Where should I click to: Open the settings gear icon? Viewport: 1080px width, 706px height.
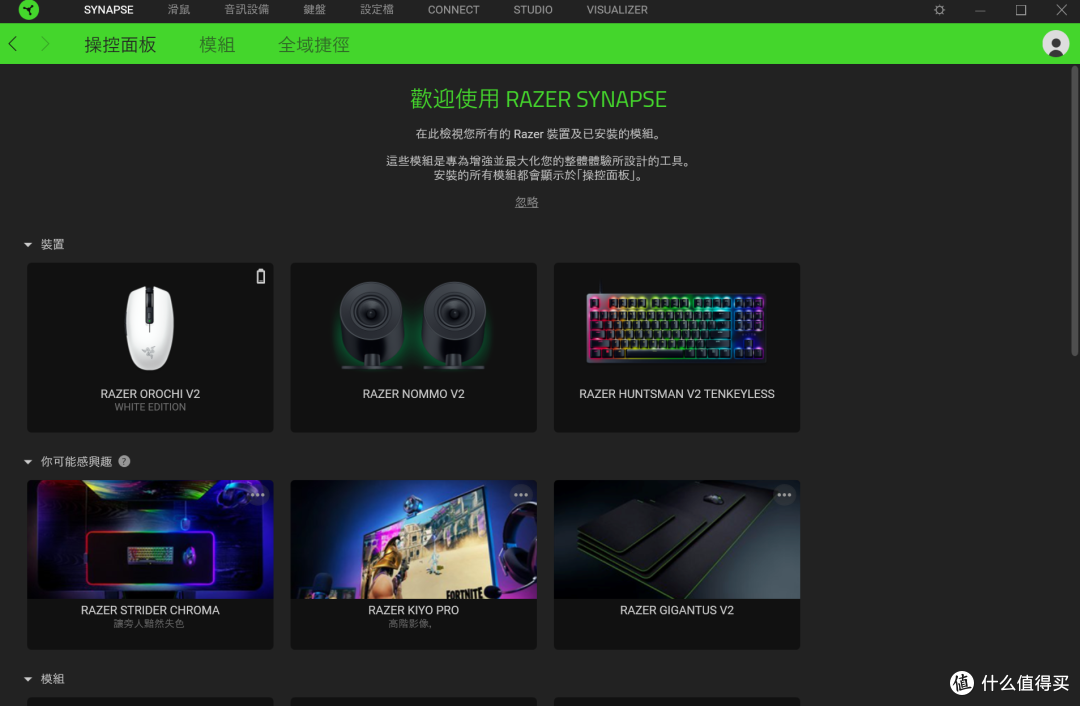pos(939,10)
